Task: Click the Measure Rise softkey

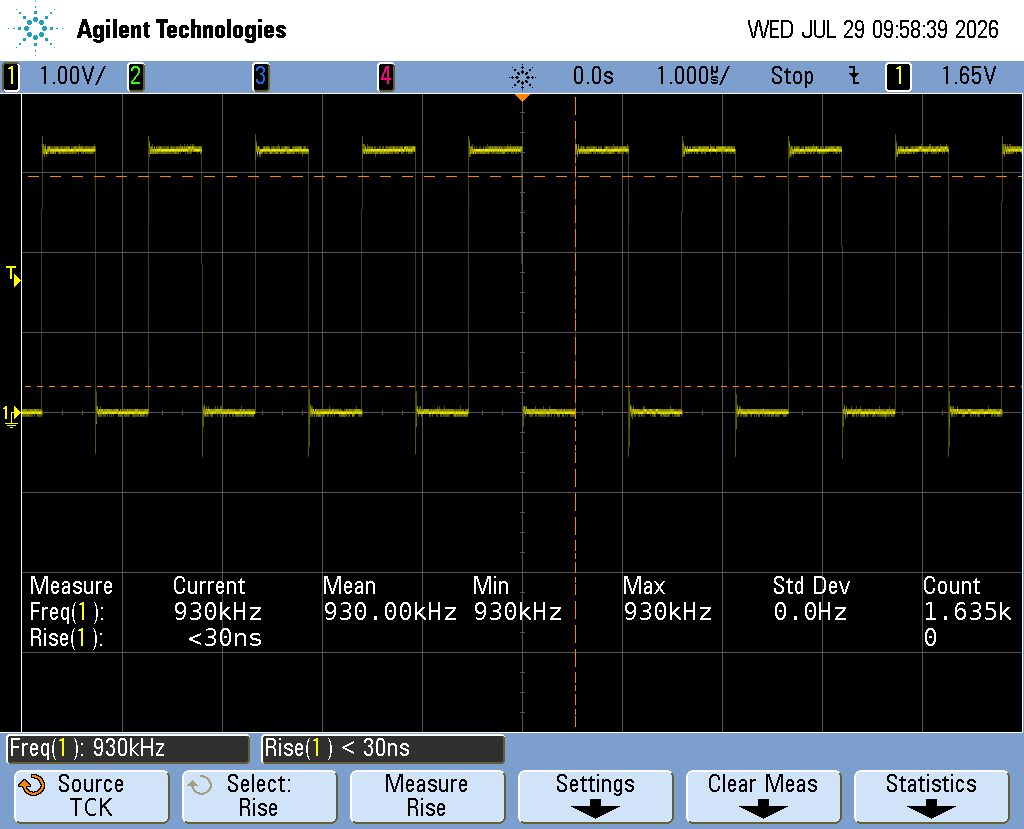Action: tap(427, 796)
